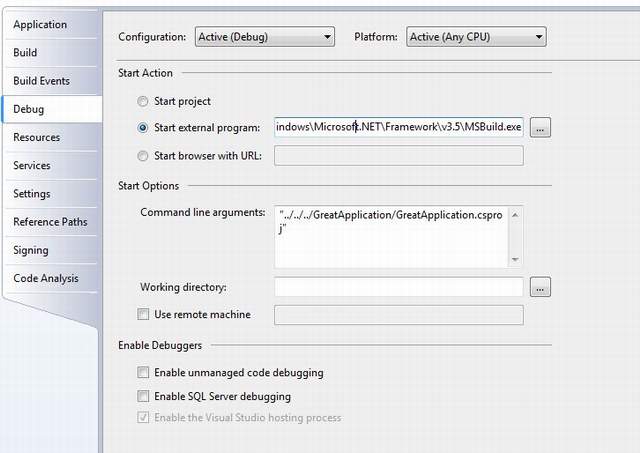The width and height of the screenshot is (640, 453).
Task: Browse for working directory with ellipsis button
Action: click(540, 287)
